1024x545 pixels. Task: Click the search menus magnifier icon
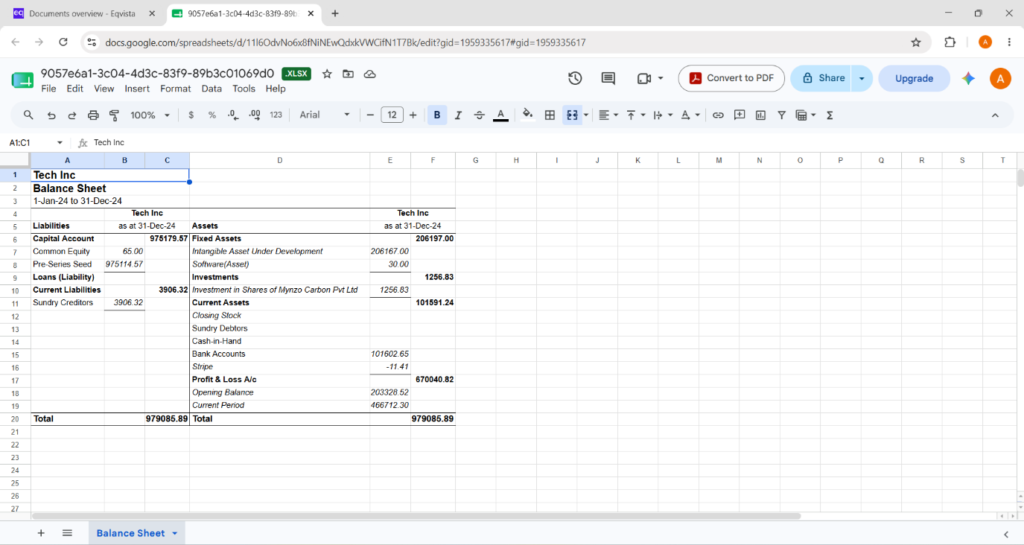(28, 115)
